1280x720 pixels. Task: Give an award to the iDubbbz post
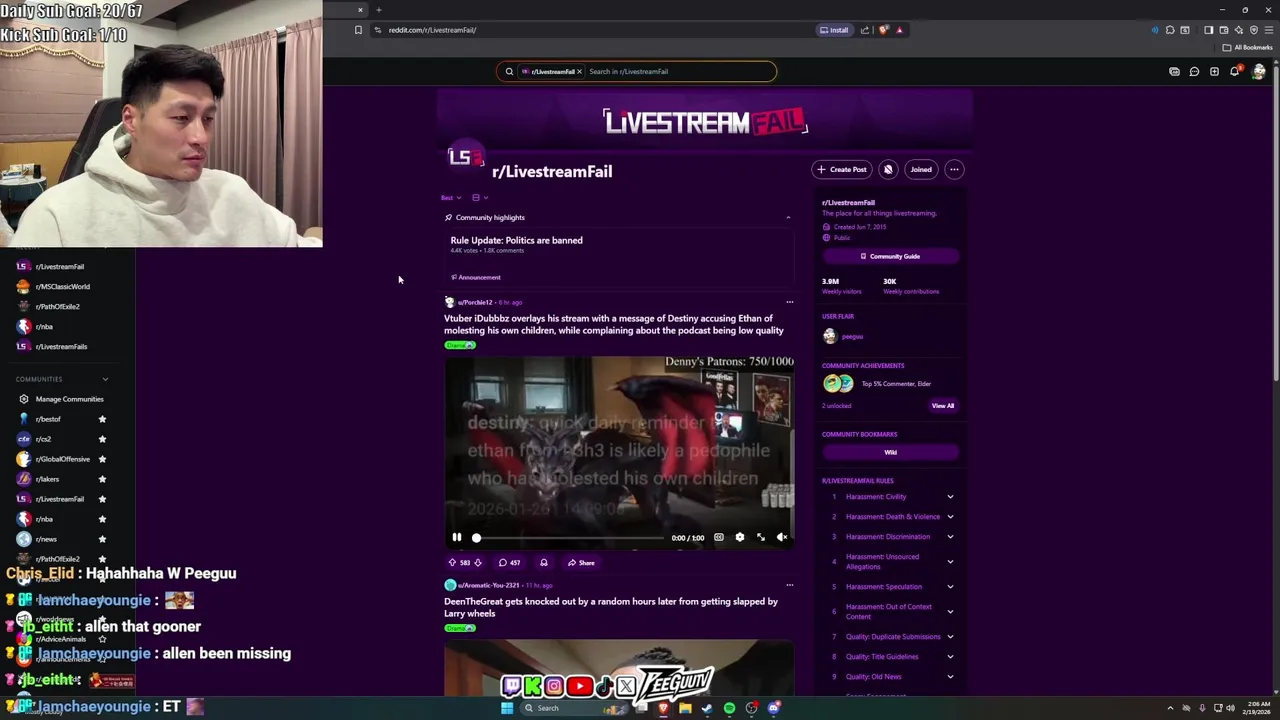tap(544, 563)
